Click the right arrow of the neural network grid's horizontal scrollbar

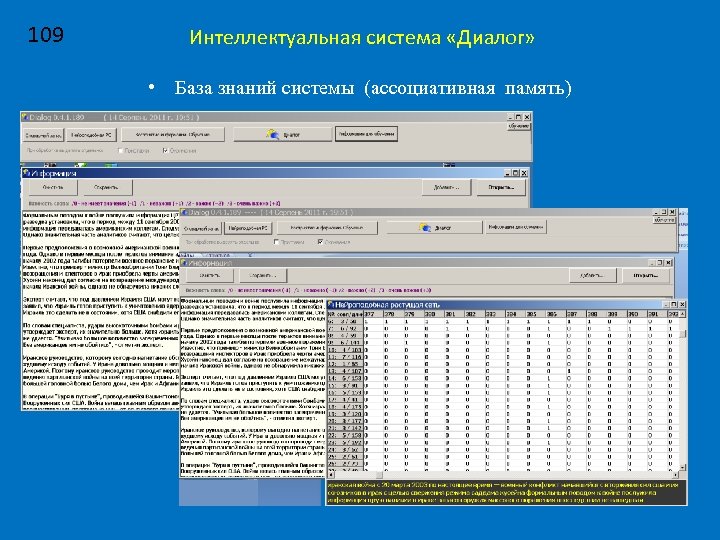675,475
